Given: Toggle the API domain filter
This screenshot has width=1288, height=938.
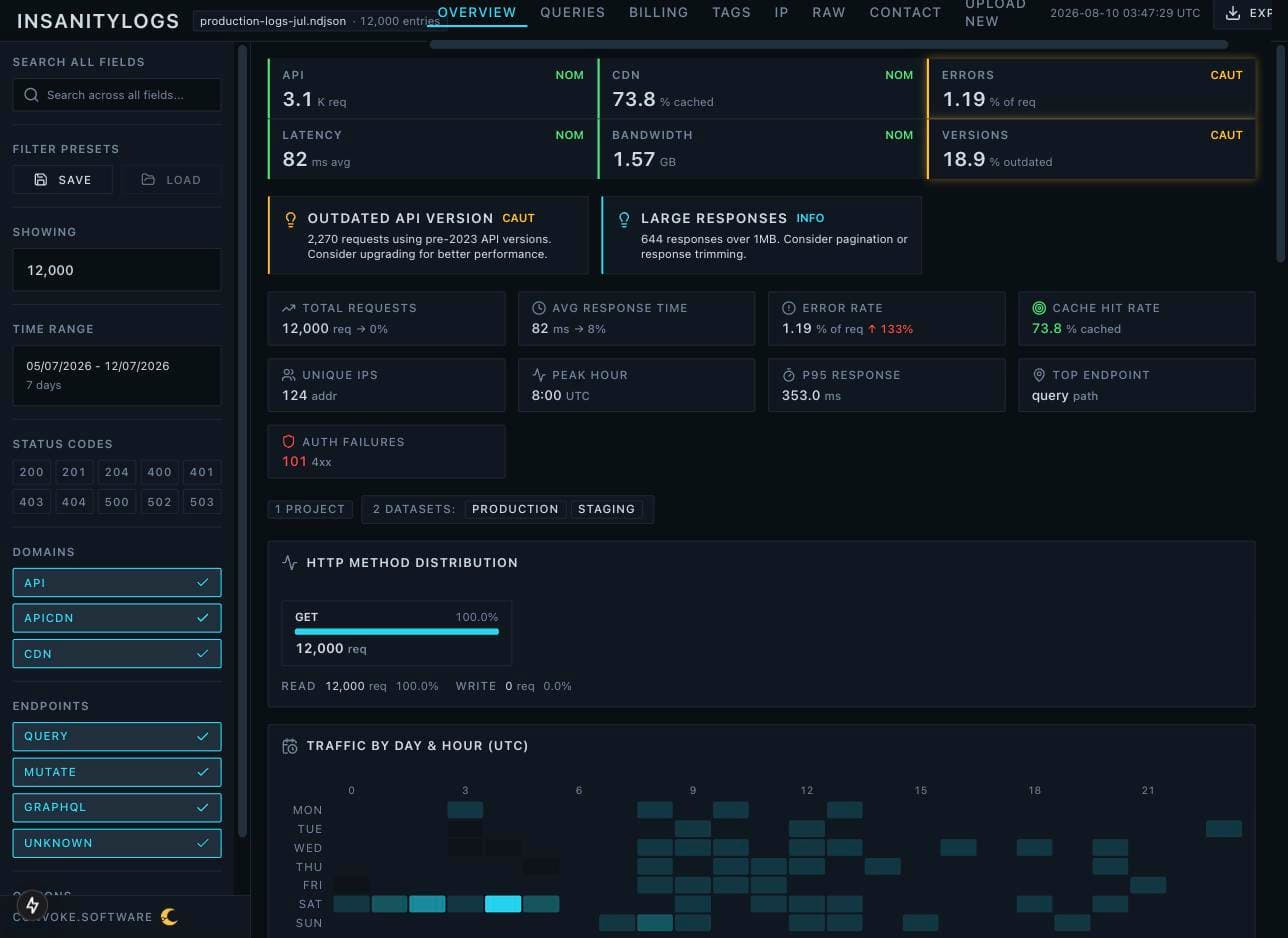Looking at the screenshot, I should click(117, 583).
